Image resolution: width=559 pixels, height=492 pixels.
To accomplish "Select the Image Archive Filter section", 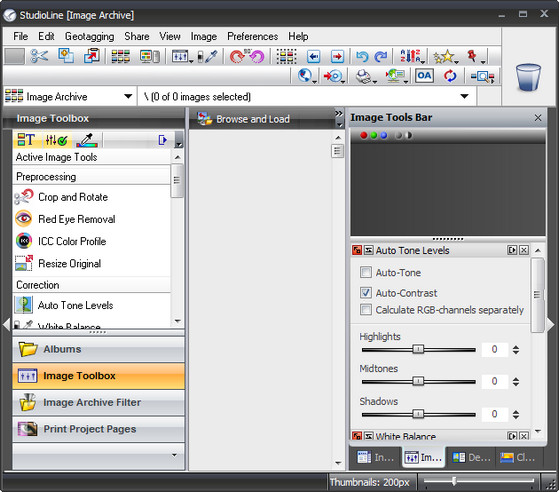I will point(98,402).
